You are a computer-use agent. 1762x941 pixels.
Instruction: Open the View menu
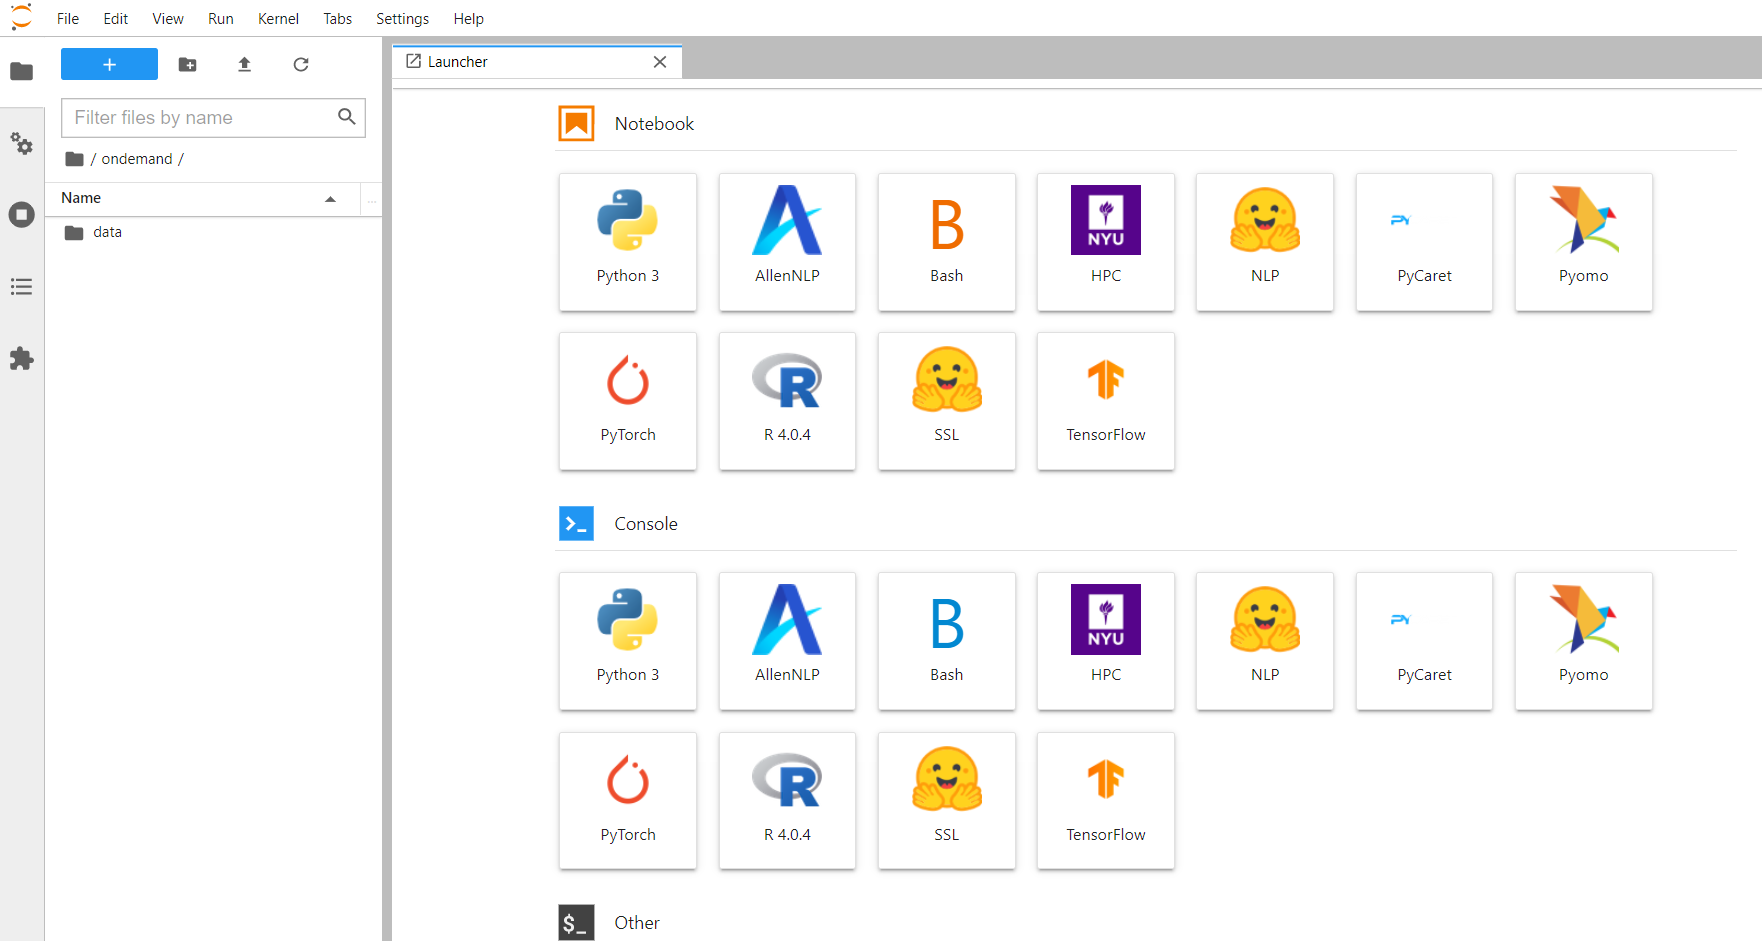click(x=168, y=18)
